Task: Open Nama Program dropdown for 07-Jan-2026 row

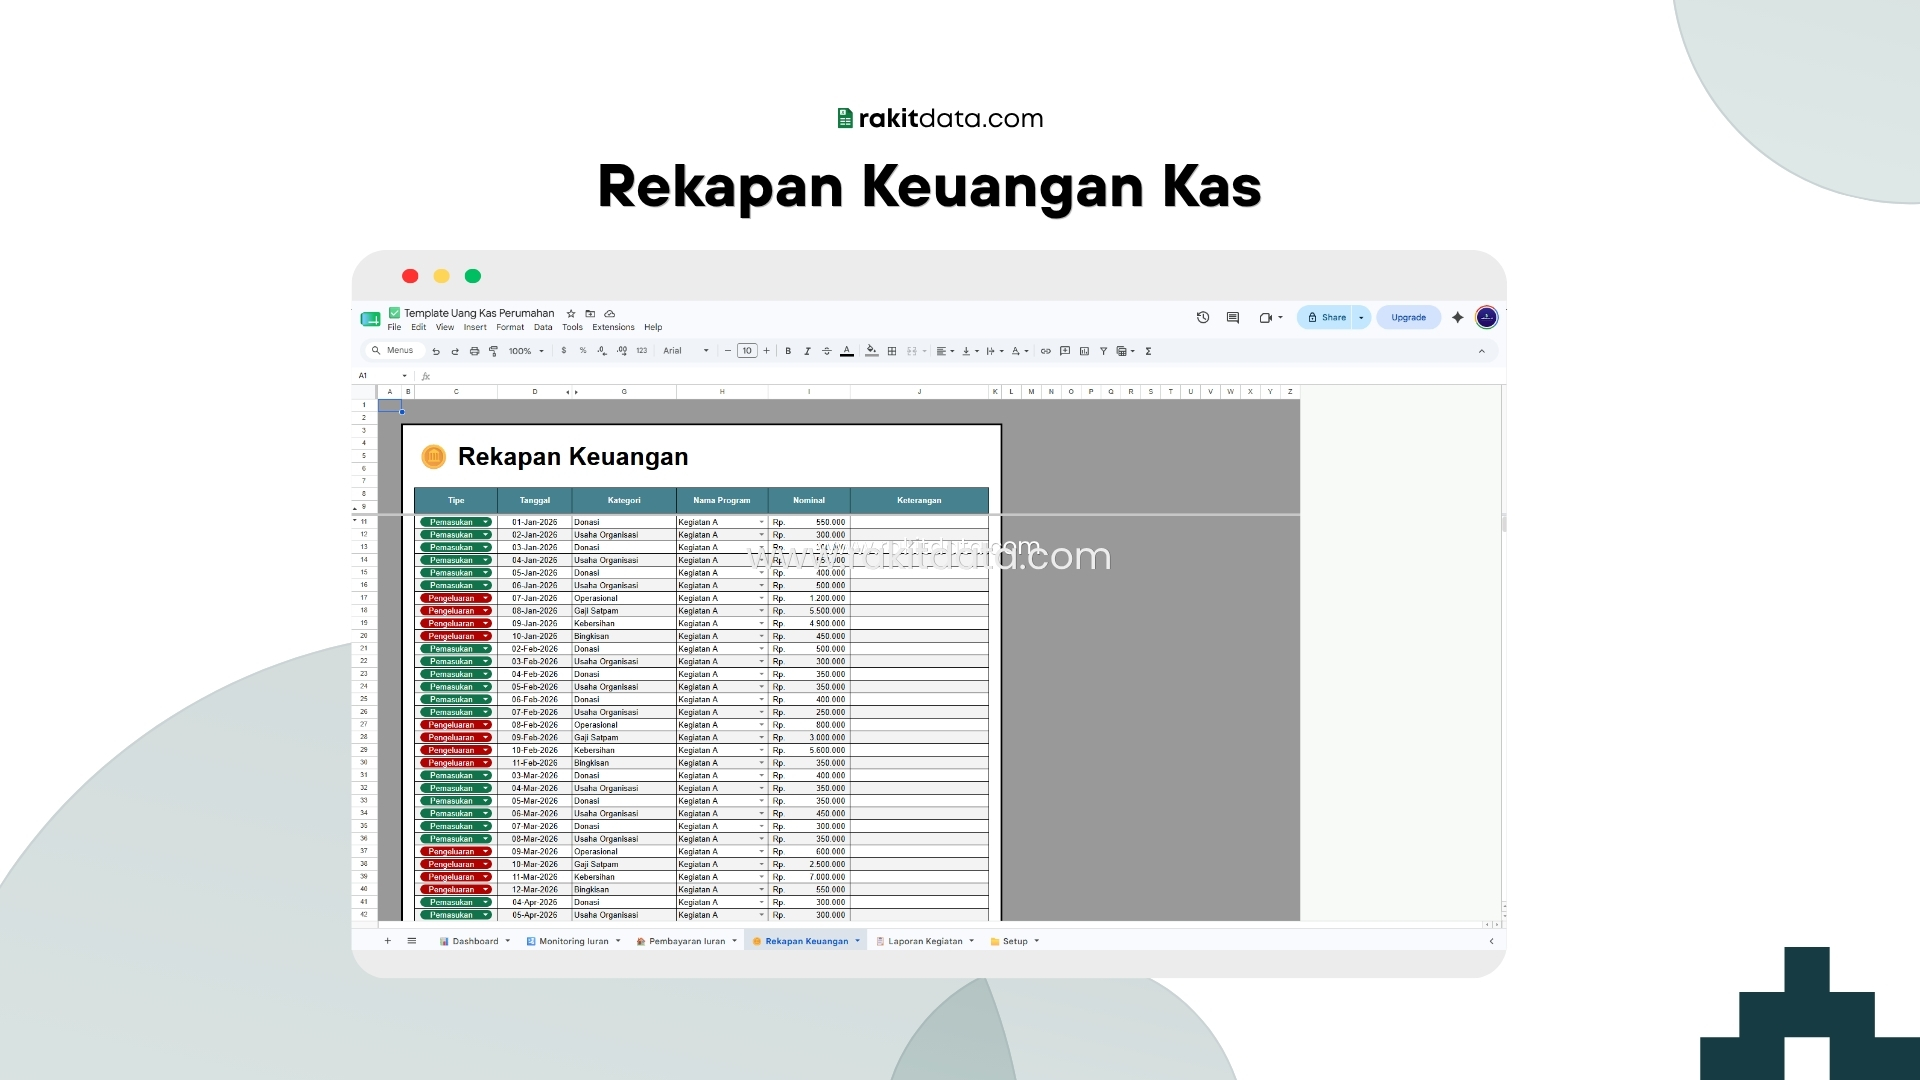Action: [761, 598]
